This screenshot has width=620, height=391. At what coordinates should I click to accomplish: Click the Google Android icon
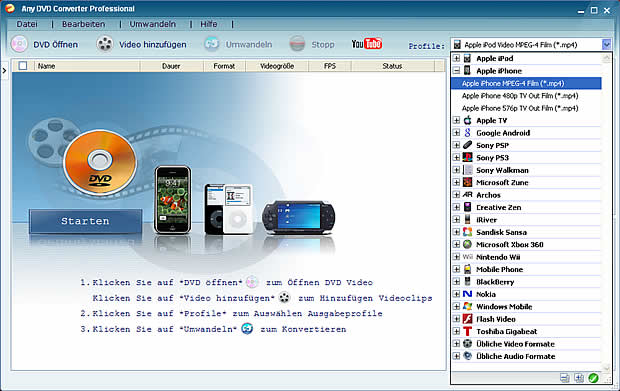click(x=467, y=133)
